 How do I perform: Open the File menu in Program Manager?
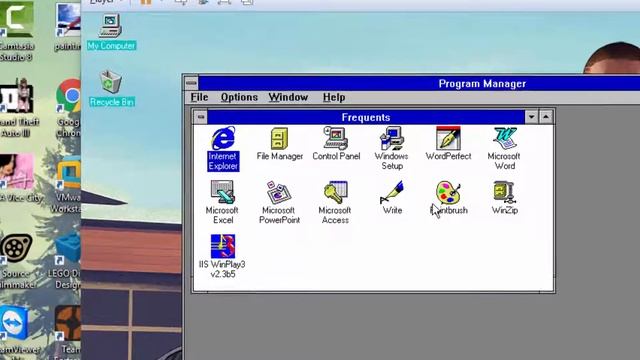point(199,97)
